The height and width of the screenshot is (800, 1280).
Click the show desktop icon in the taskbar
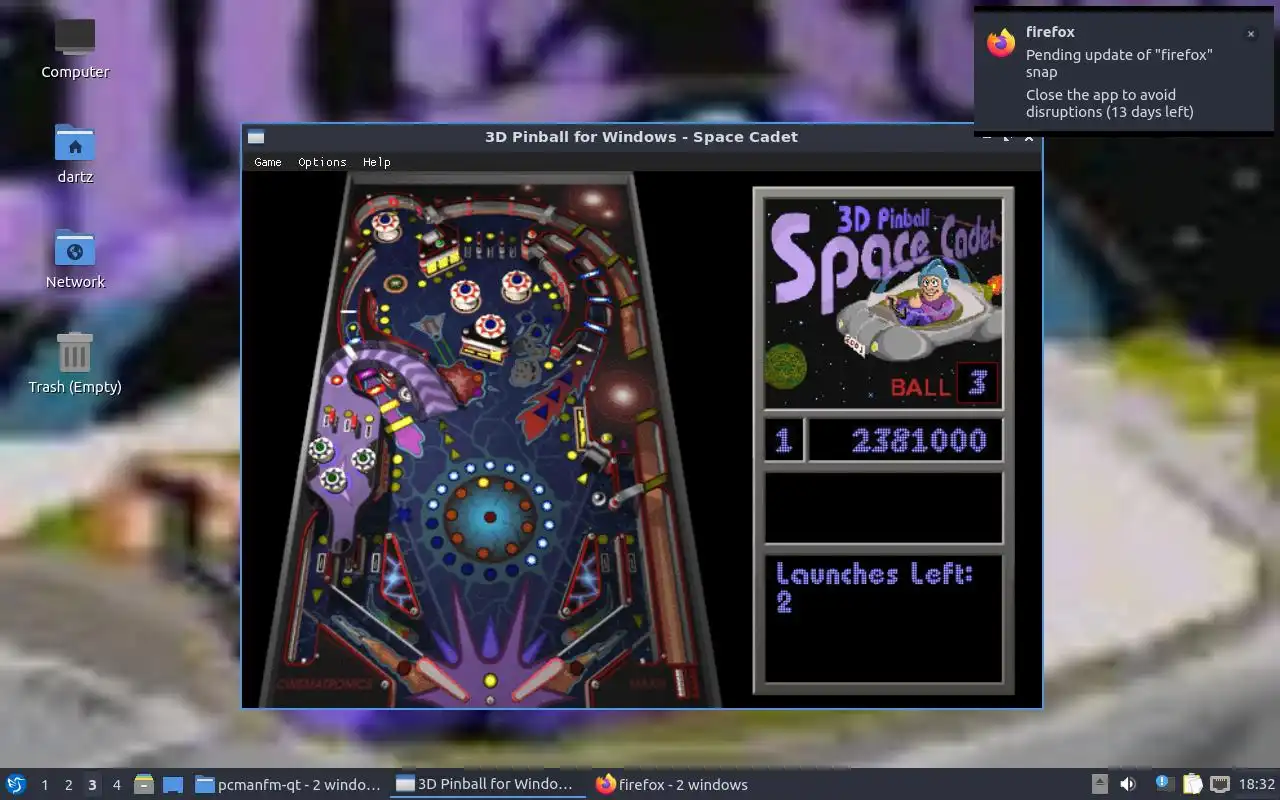click(x=173, y=785)
